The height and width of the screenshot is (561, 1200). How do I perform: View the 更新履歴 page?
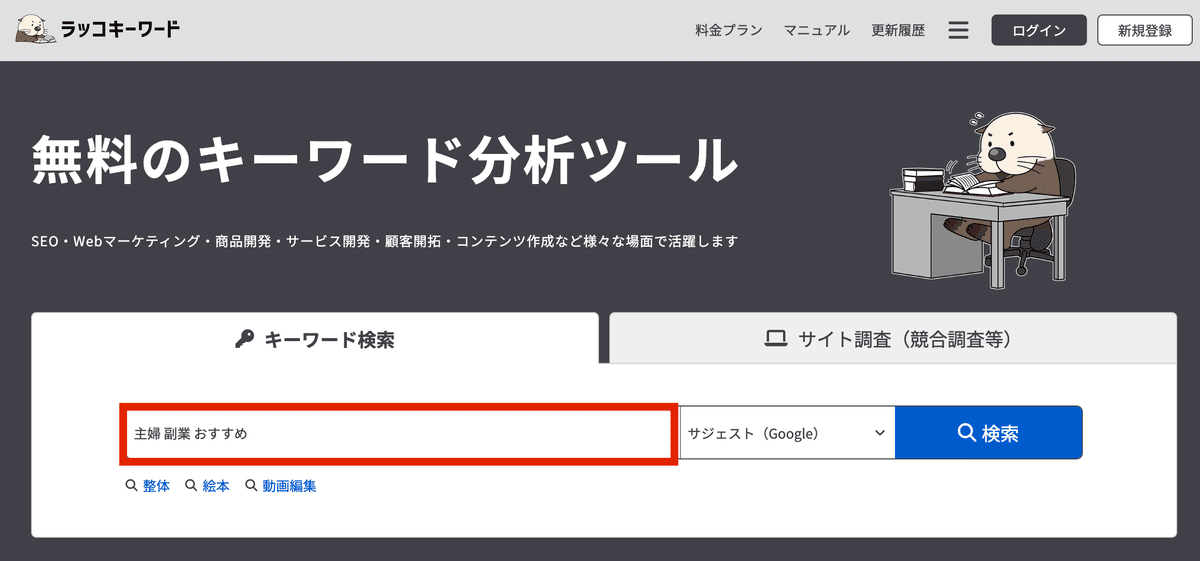click(x=898, y=30)
